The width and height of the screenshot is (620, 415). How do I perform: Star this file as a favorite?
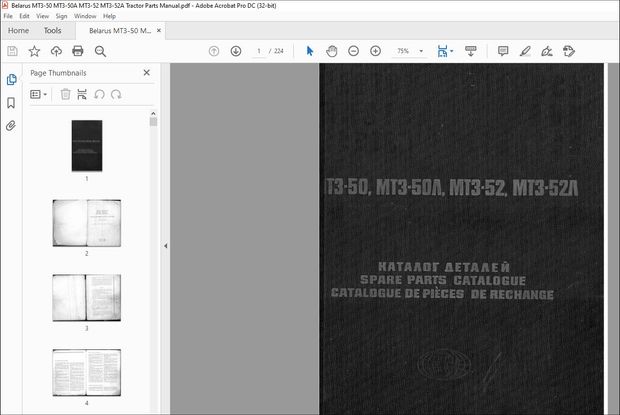(x=34, y=51)
